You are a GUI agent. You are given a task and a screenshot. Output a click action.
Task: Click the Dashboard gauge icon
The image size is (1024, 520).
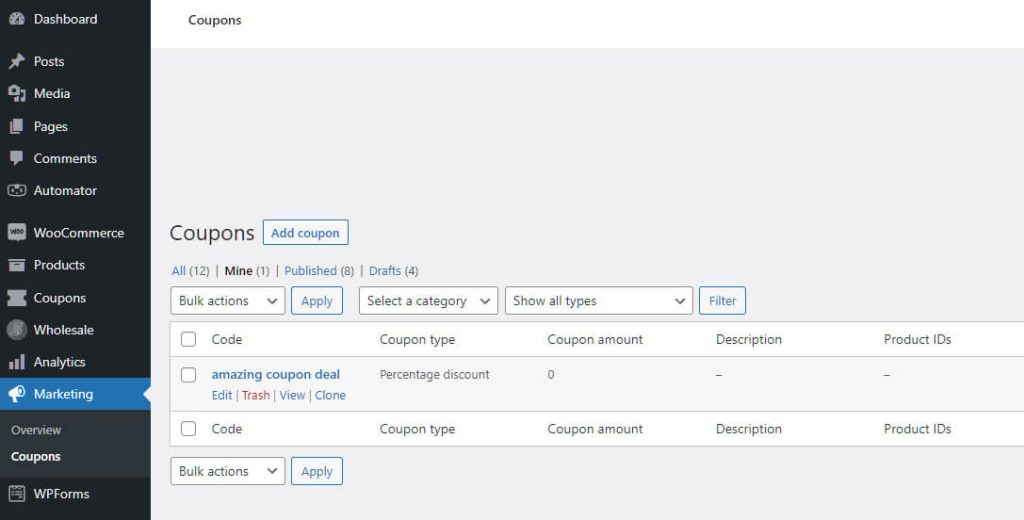click(16, 19)
